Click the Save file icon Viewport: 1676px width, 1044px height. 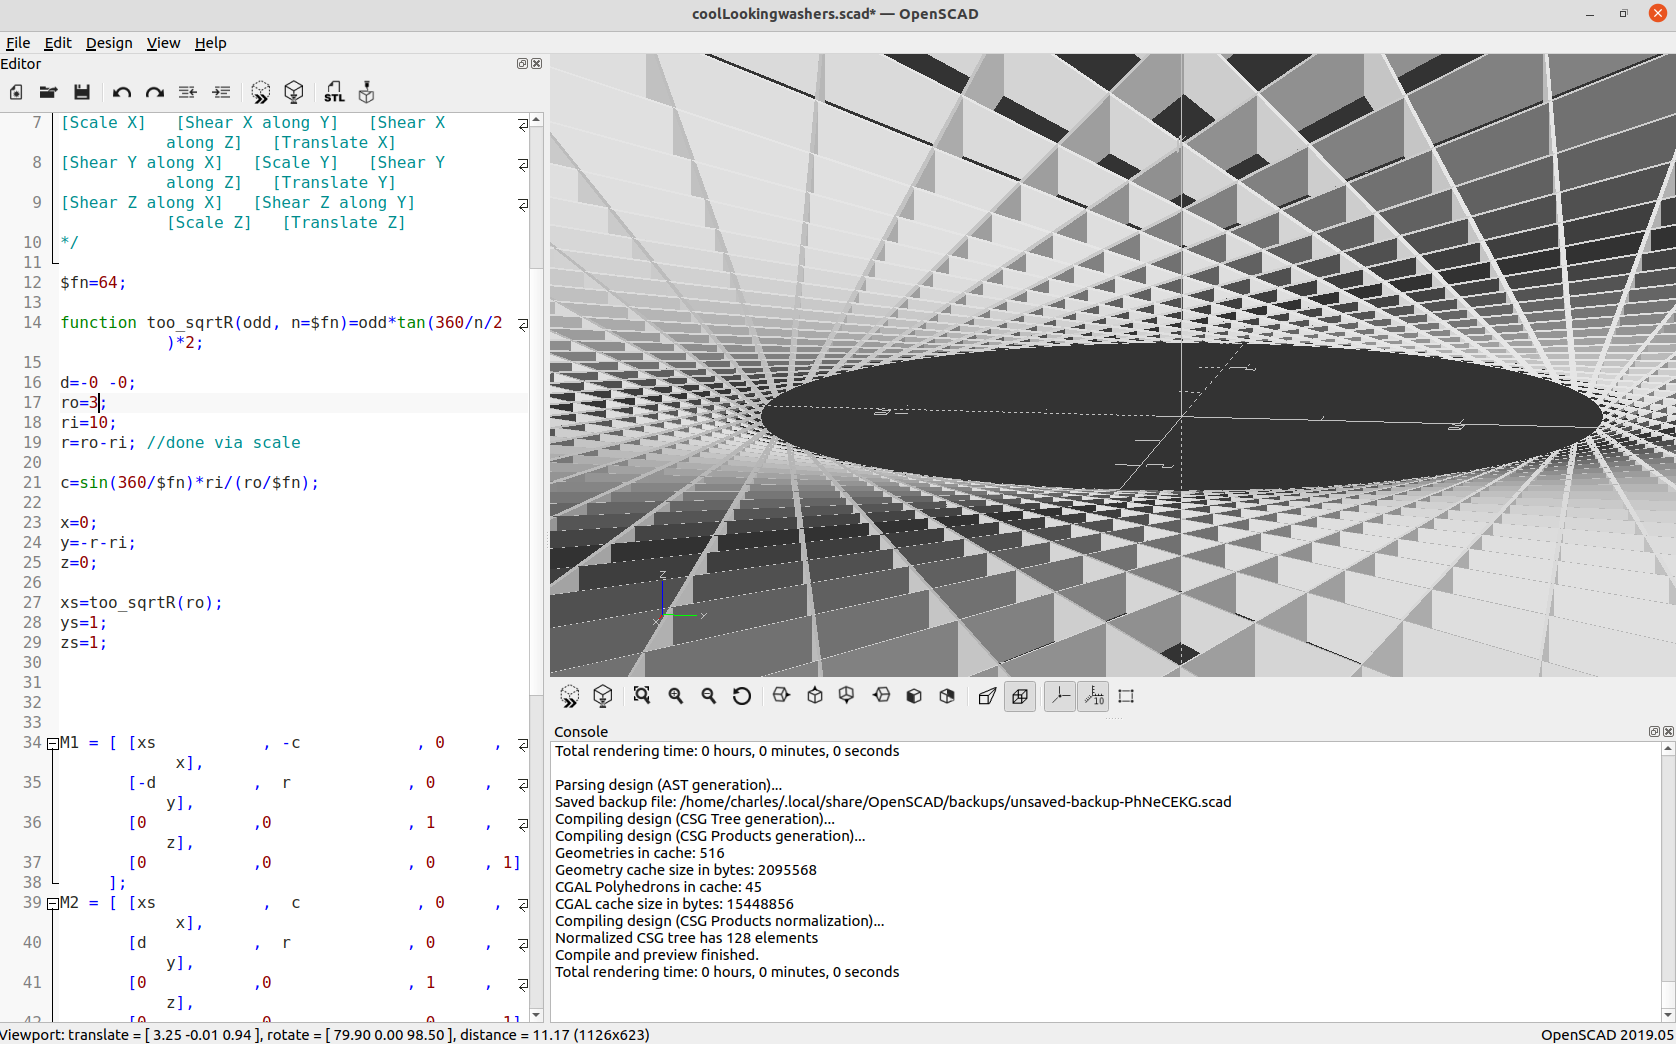pos(82,92)
